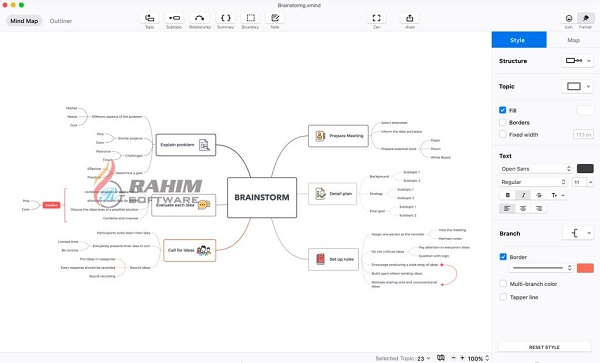Click the Evaluate each idea chat icon
600x363 pixels.
coord(204,205)
